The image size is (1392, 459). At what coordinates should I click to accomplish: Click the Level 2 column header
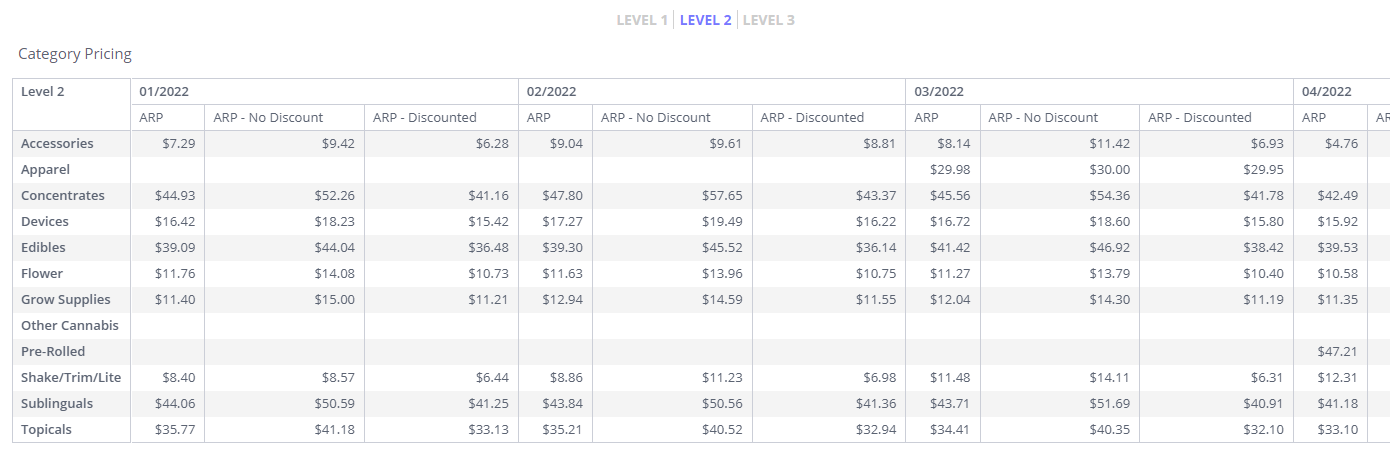43,92
